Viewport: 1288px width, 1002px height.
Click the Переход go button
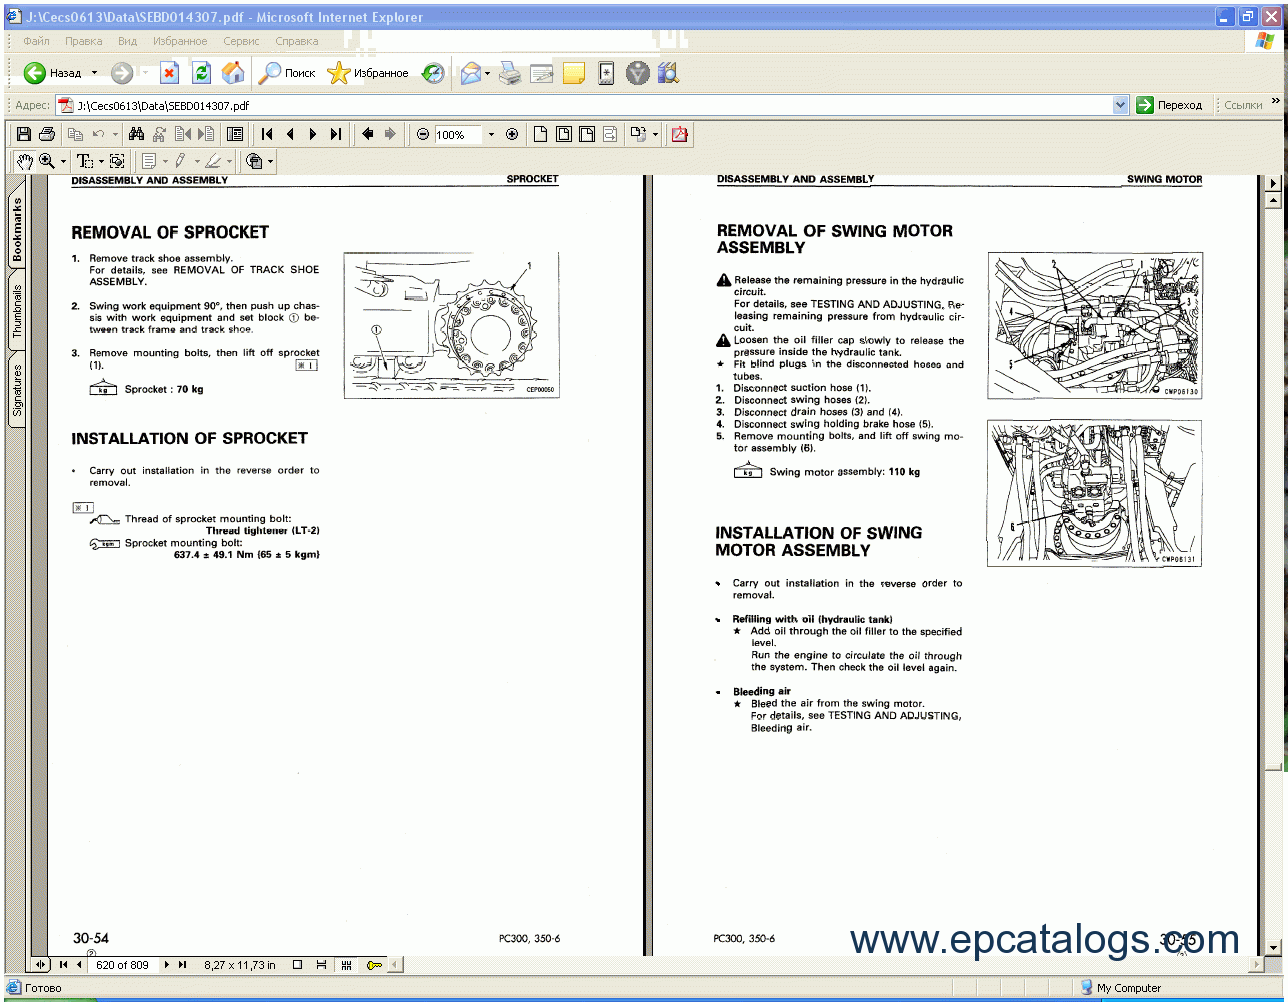1170,105
